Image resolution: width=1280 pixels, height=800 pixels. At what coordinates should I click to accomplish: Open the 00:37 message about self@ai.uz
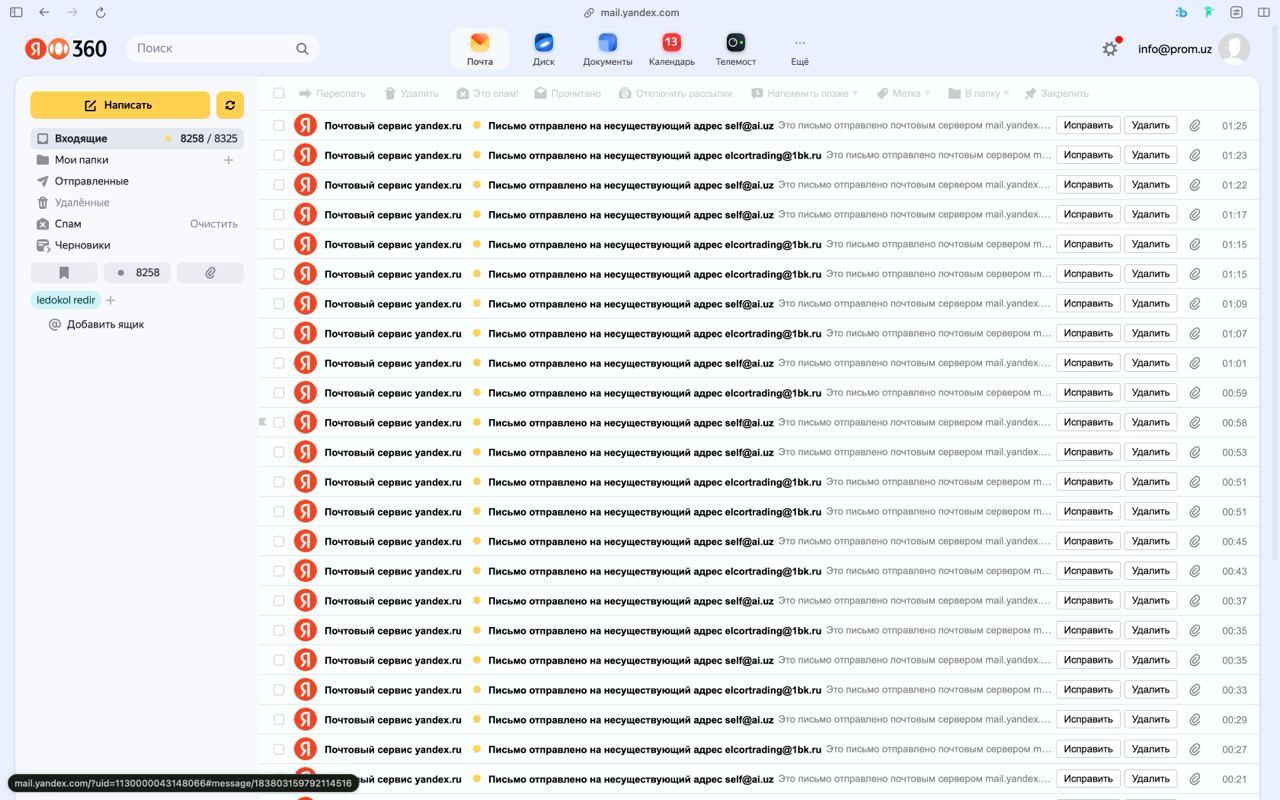pyautogui.click(x=758, y=601)
